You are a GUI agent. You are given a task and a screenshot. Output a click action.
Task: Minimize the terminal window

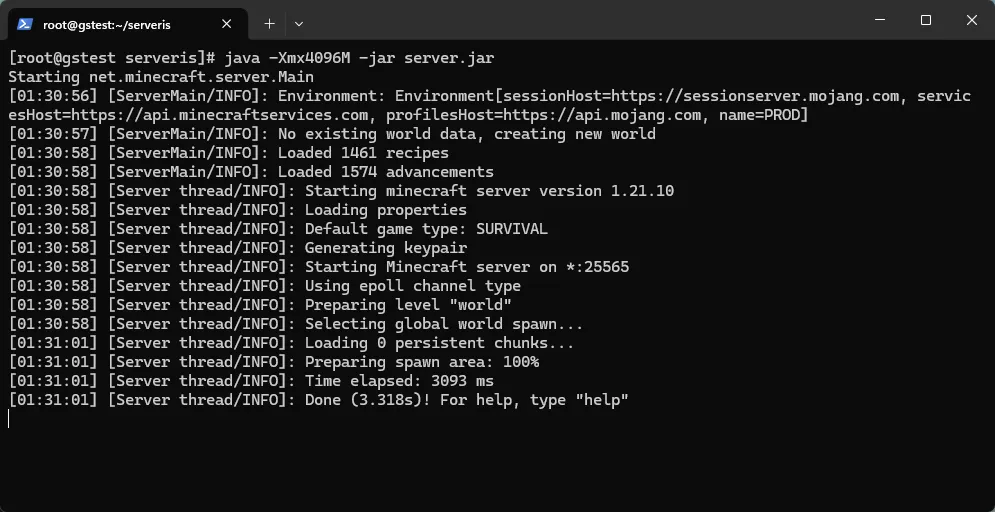(x=880, y=20)
